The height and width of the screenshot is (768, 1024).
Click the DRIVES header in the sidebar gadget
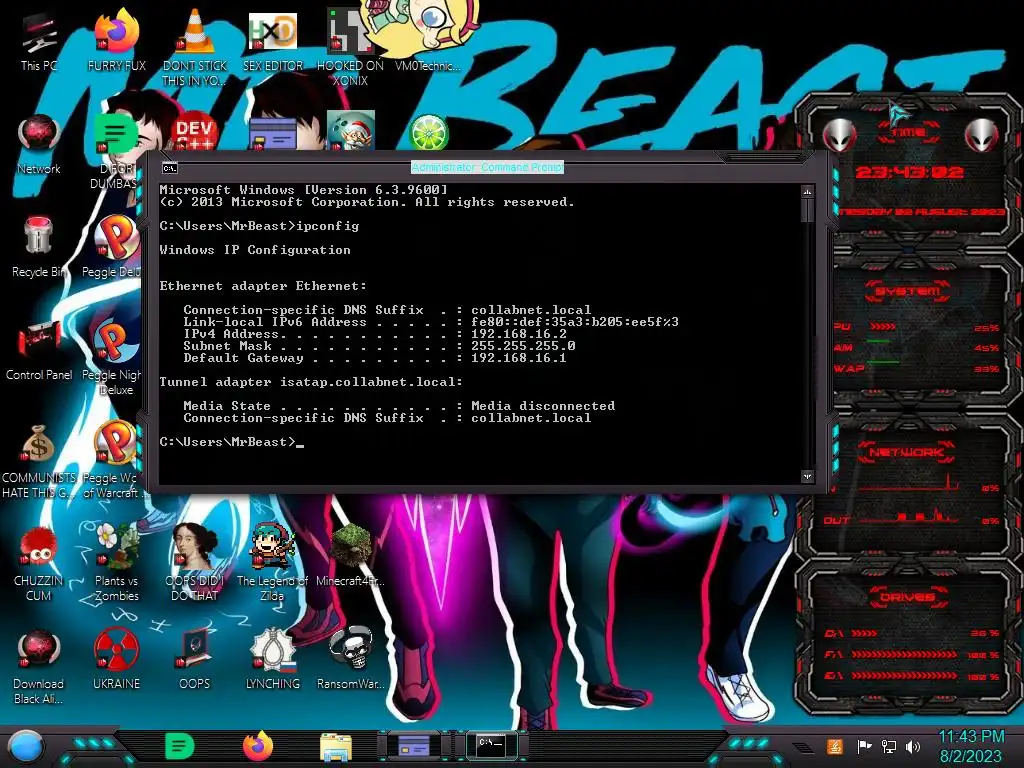coord(906,597)
